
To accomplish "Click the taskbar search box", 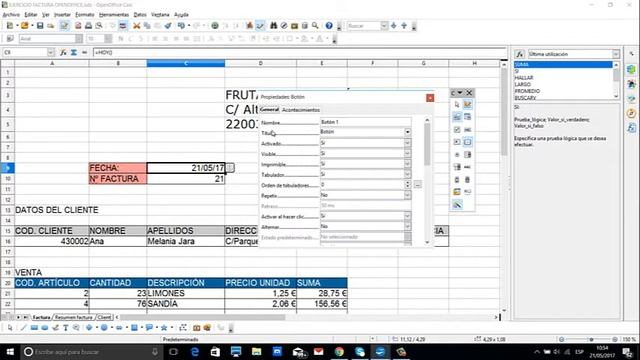I will [x=92, y=351].
